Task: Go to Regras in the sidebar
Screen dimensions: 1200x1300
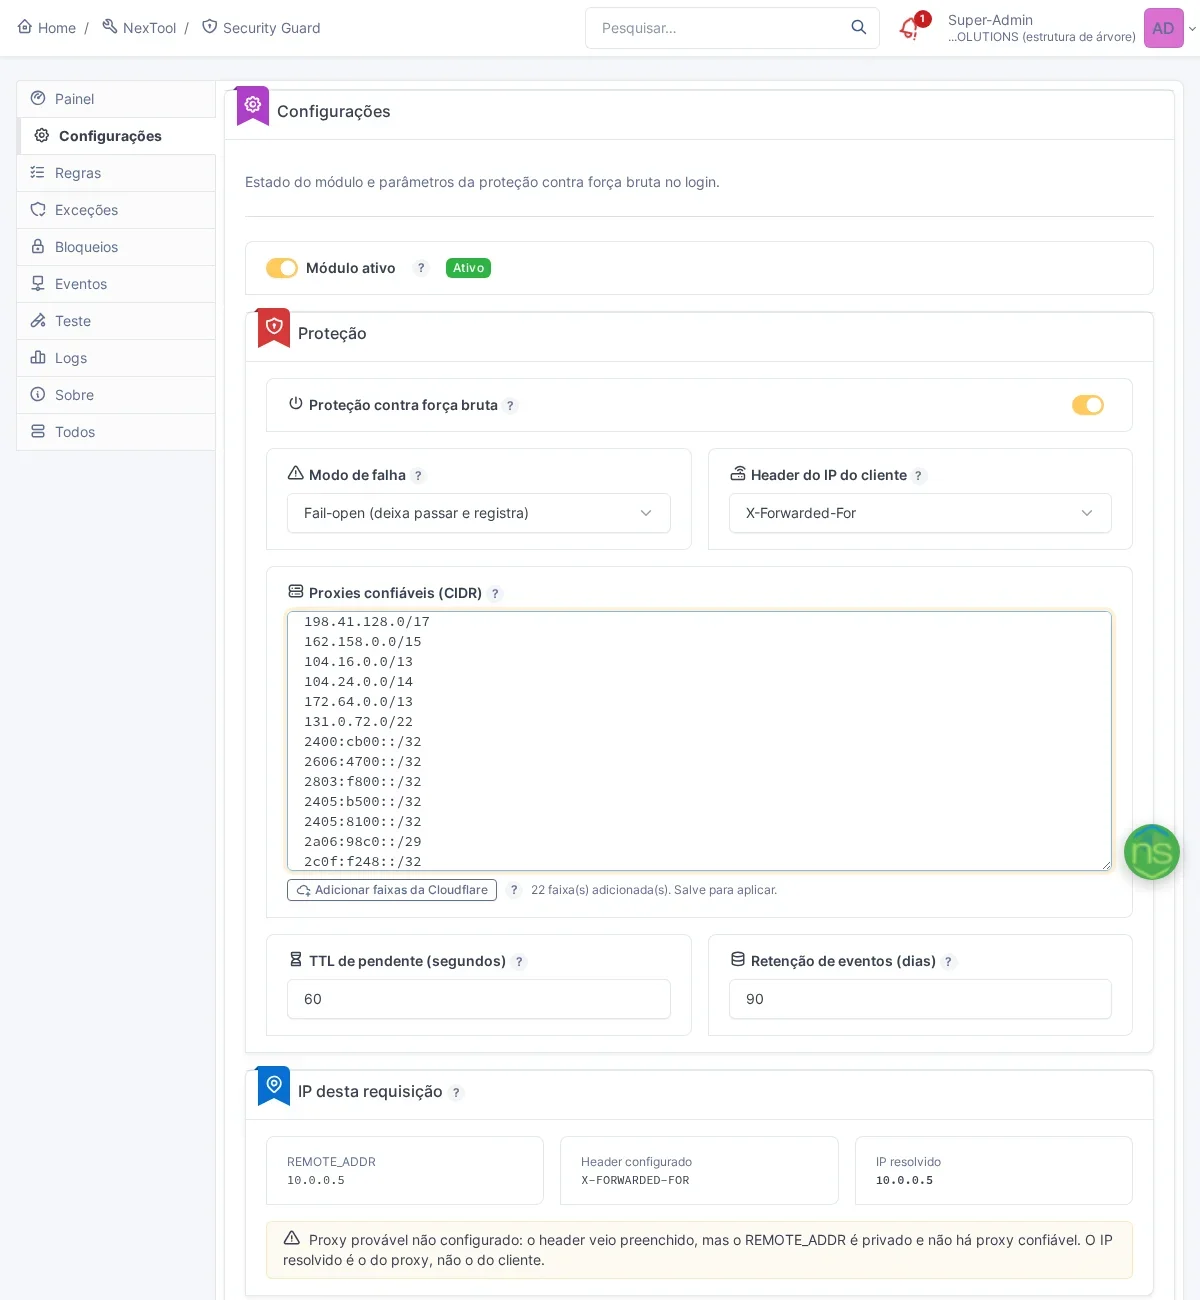Action: pyautogui.click(x=116, y=173)
